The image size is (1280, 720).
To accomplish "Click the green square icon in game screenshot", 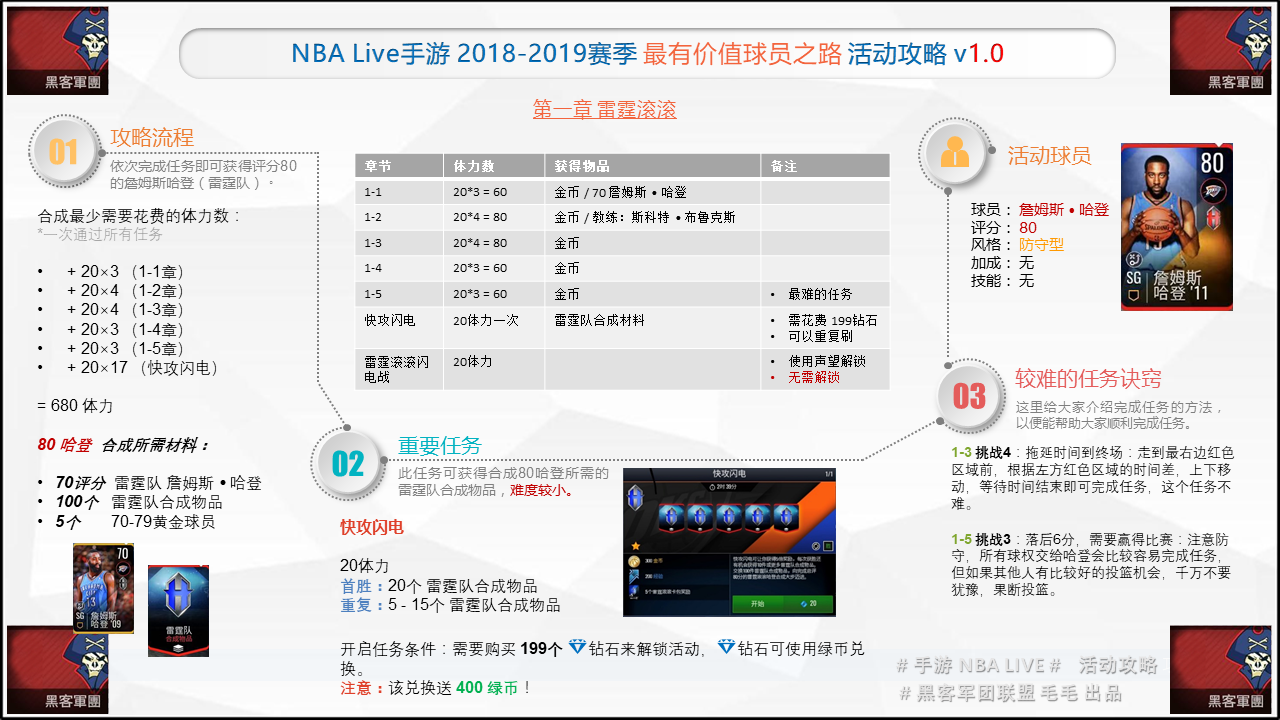I will click(x=828, y=546).
